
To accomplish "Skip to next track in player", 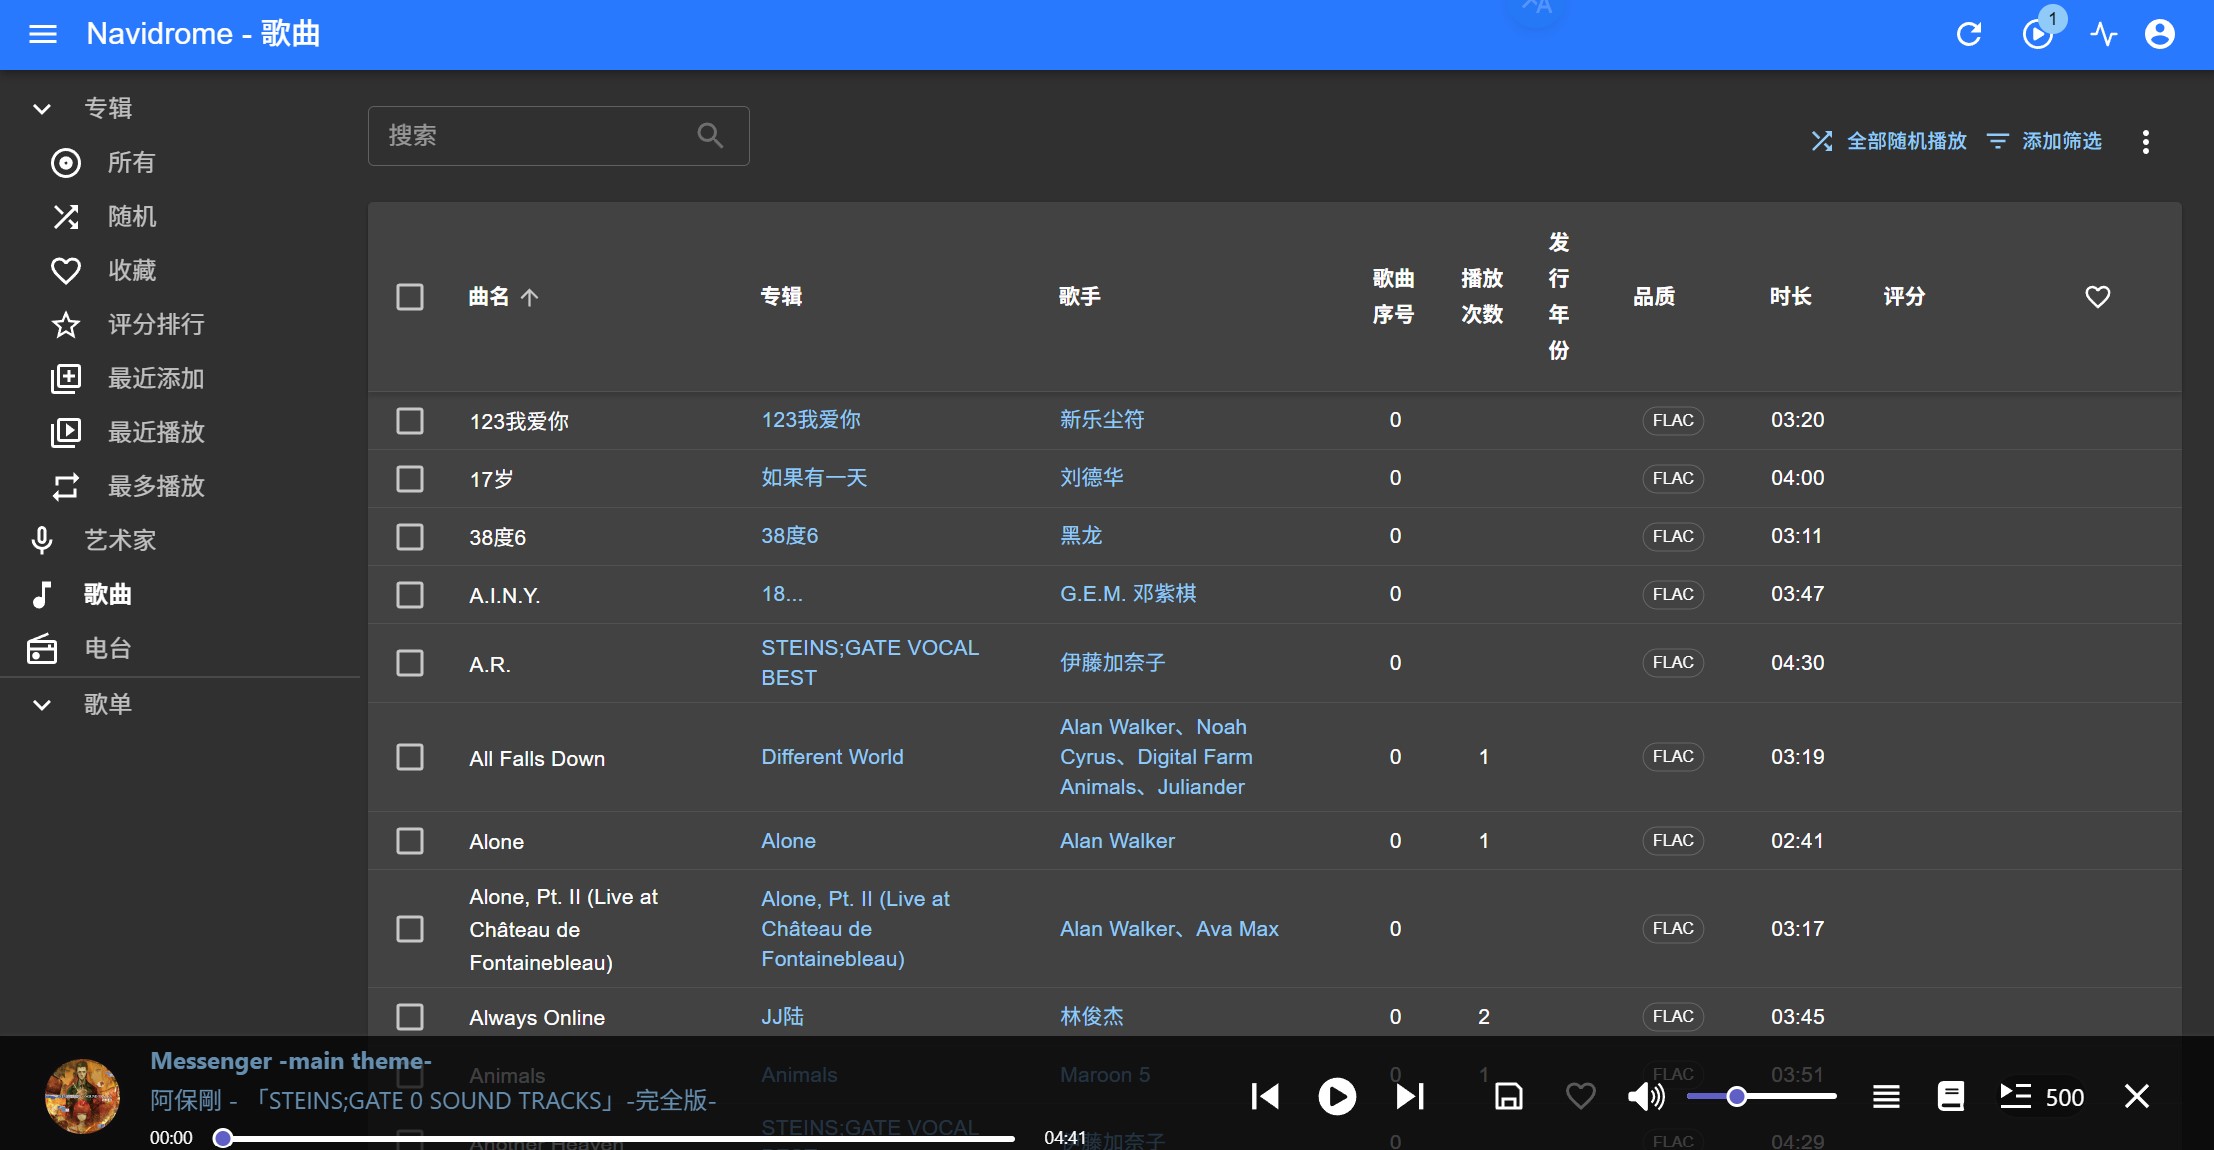I will pos(1410,1097).
